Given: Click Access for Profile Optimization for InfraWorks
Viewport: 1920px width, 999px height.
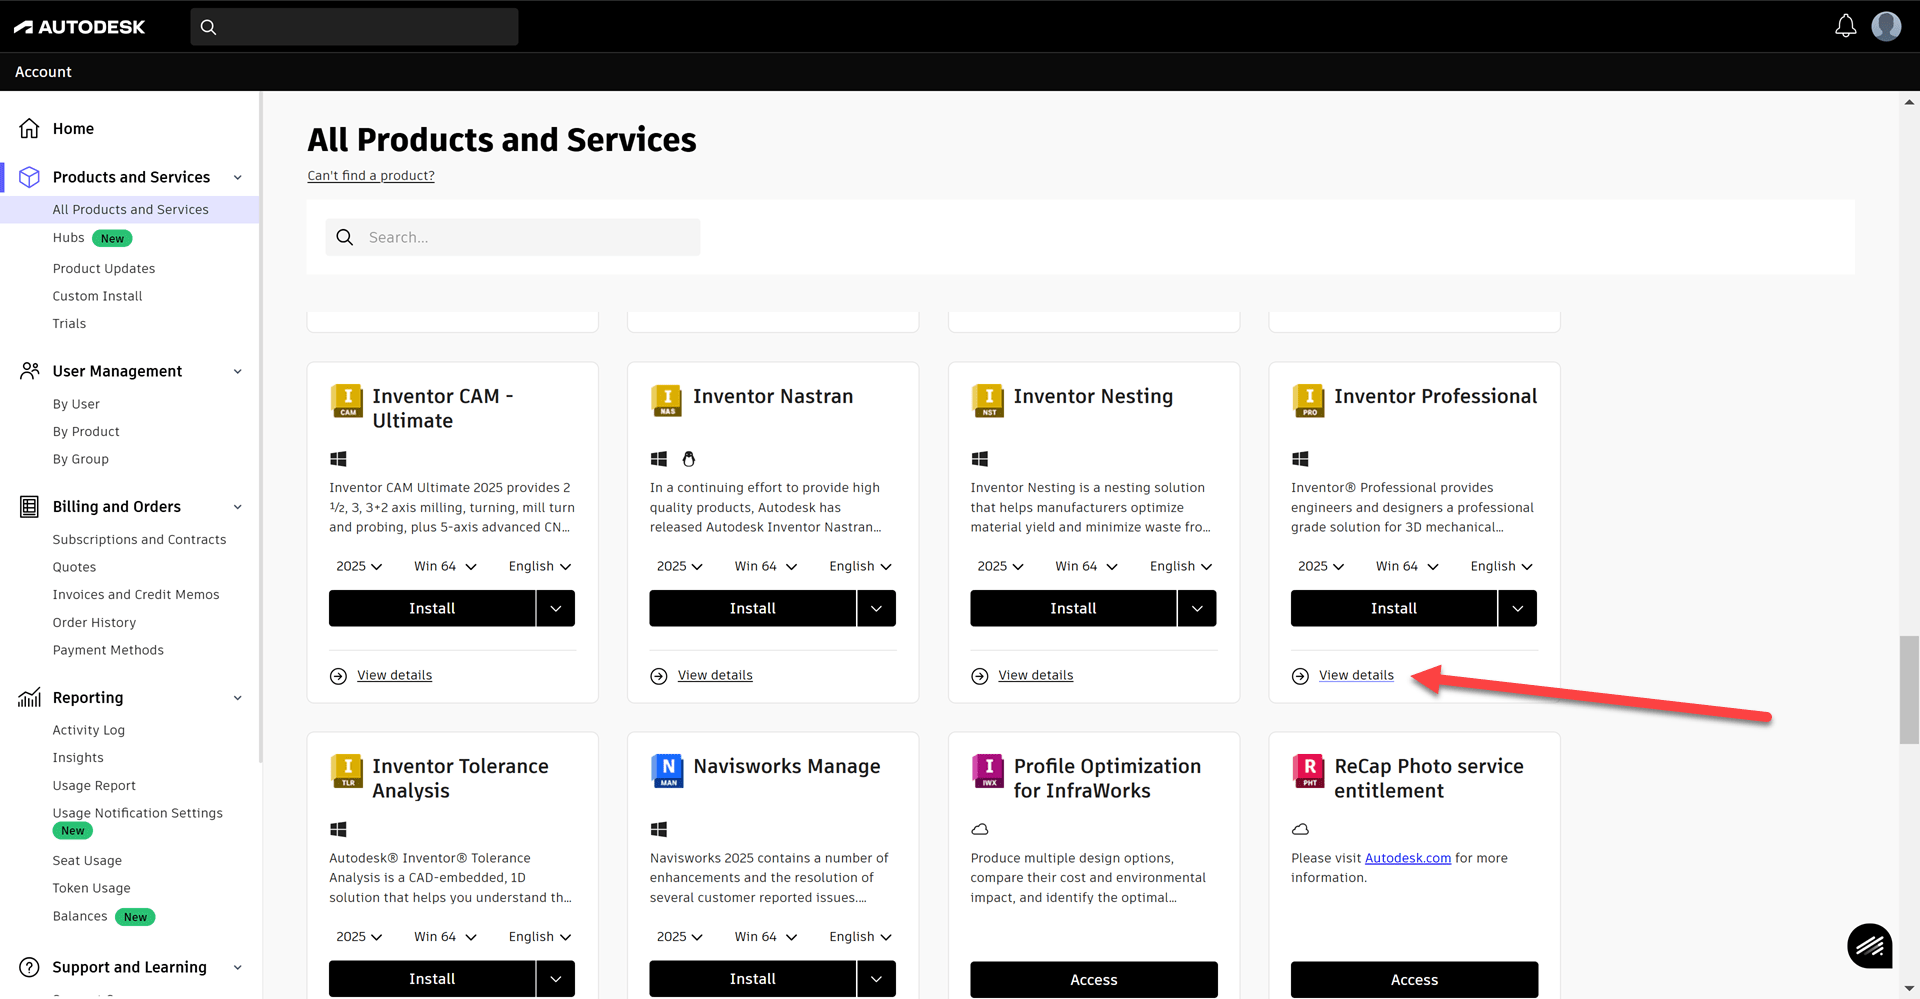Looking at the screenshot, I should (1093, 979).
